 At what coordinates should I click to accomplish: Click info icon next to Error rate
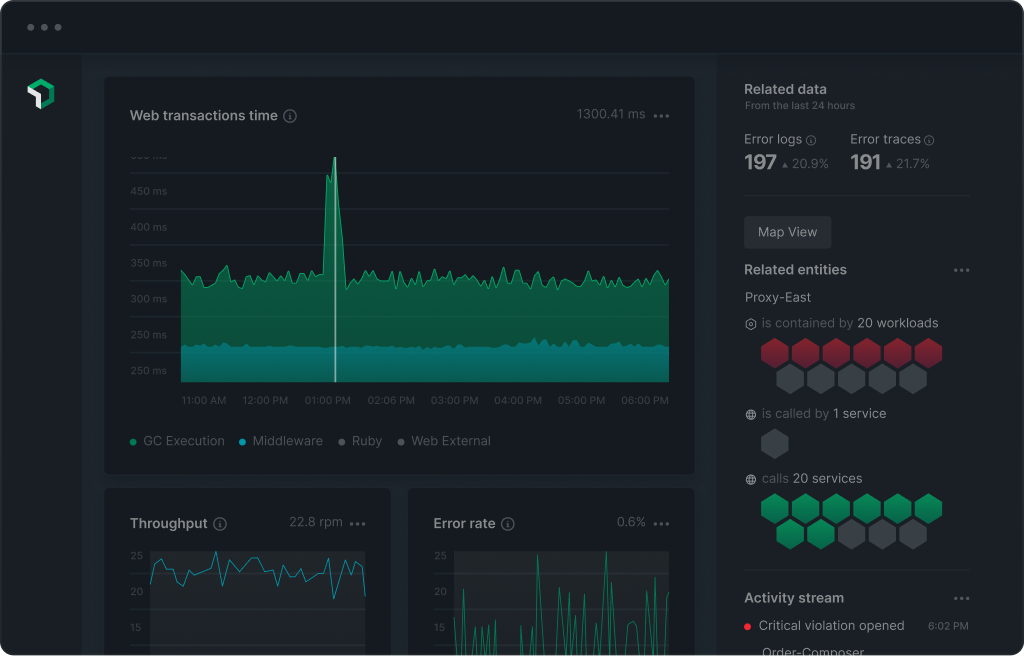(508, 524)
